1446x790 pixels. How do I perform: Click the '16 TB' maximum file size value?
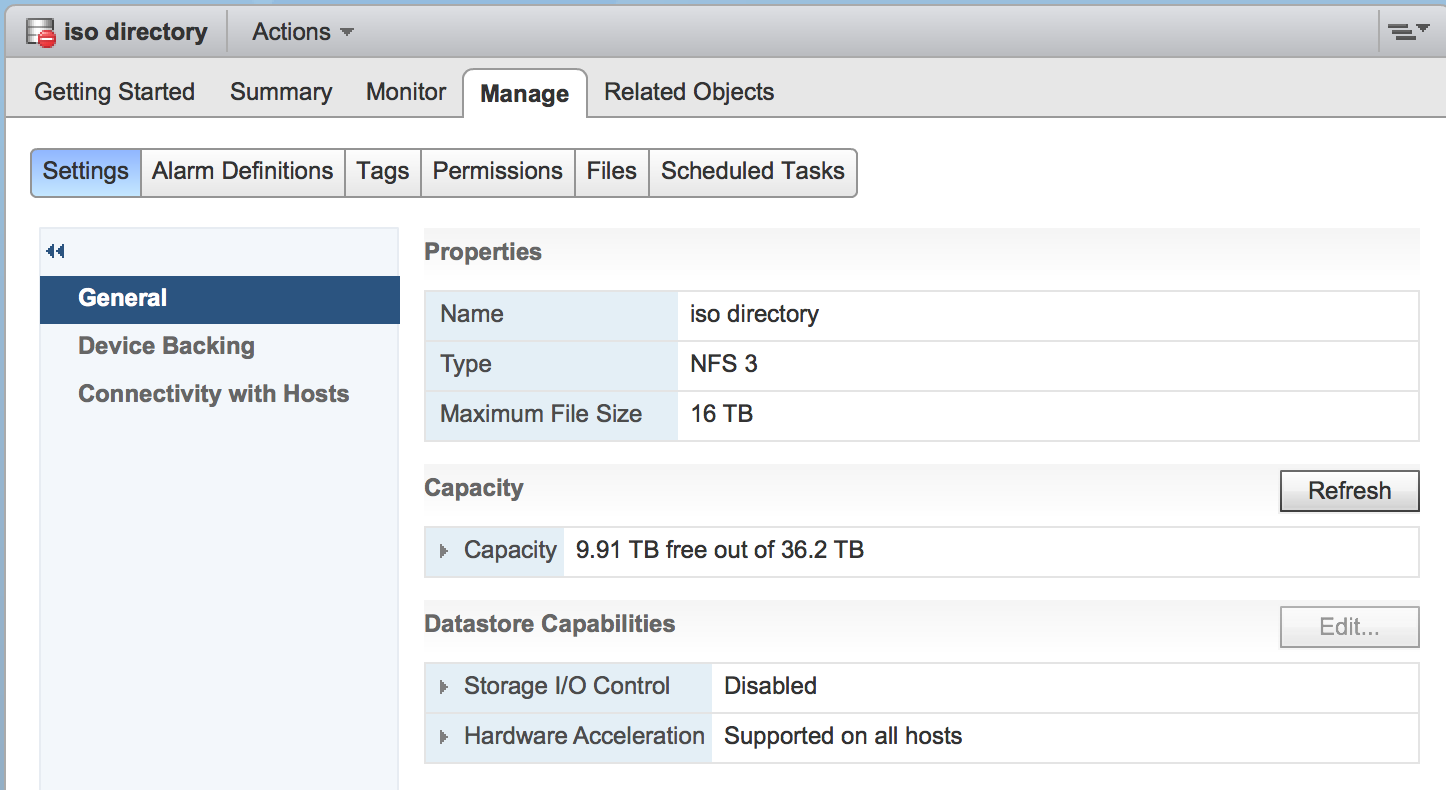(x=722, y=414)
